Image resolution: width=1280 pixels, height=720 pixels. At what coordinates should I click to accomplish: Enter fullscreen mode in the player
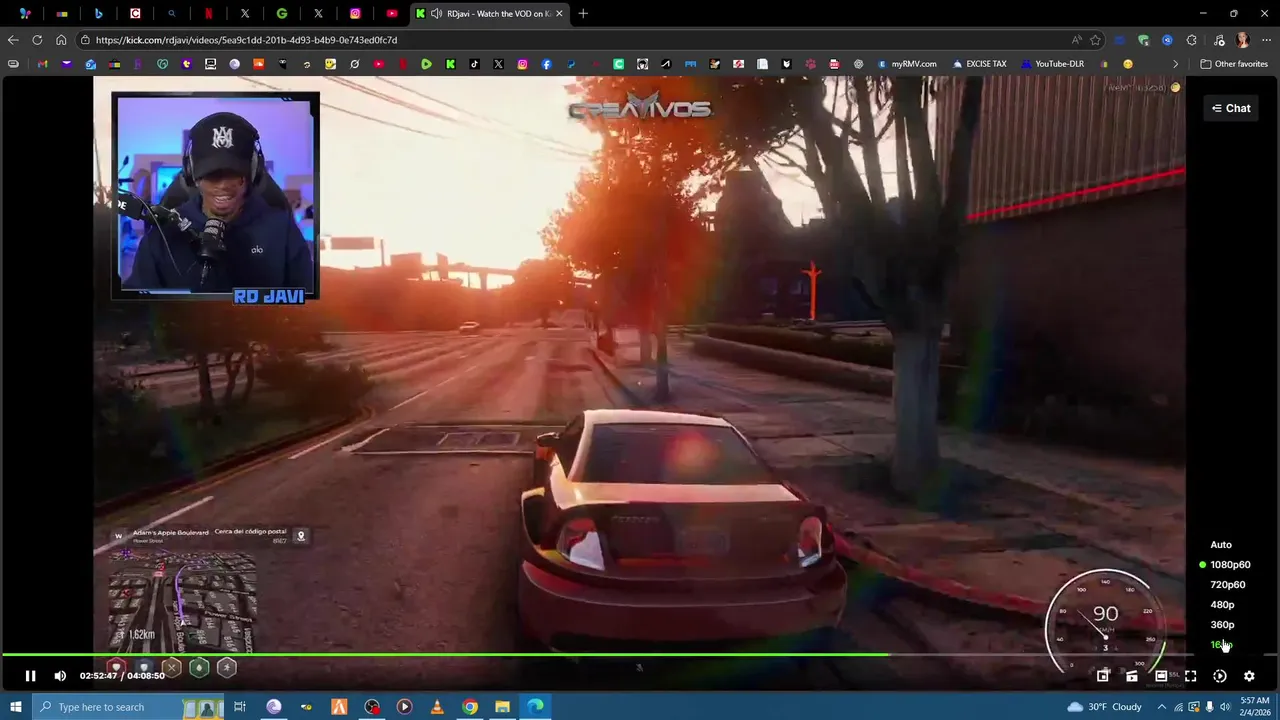1190,676
